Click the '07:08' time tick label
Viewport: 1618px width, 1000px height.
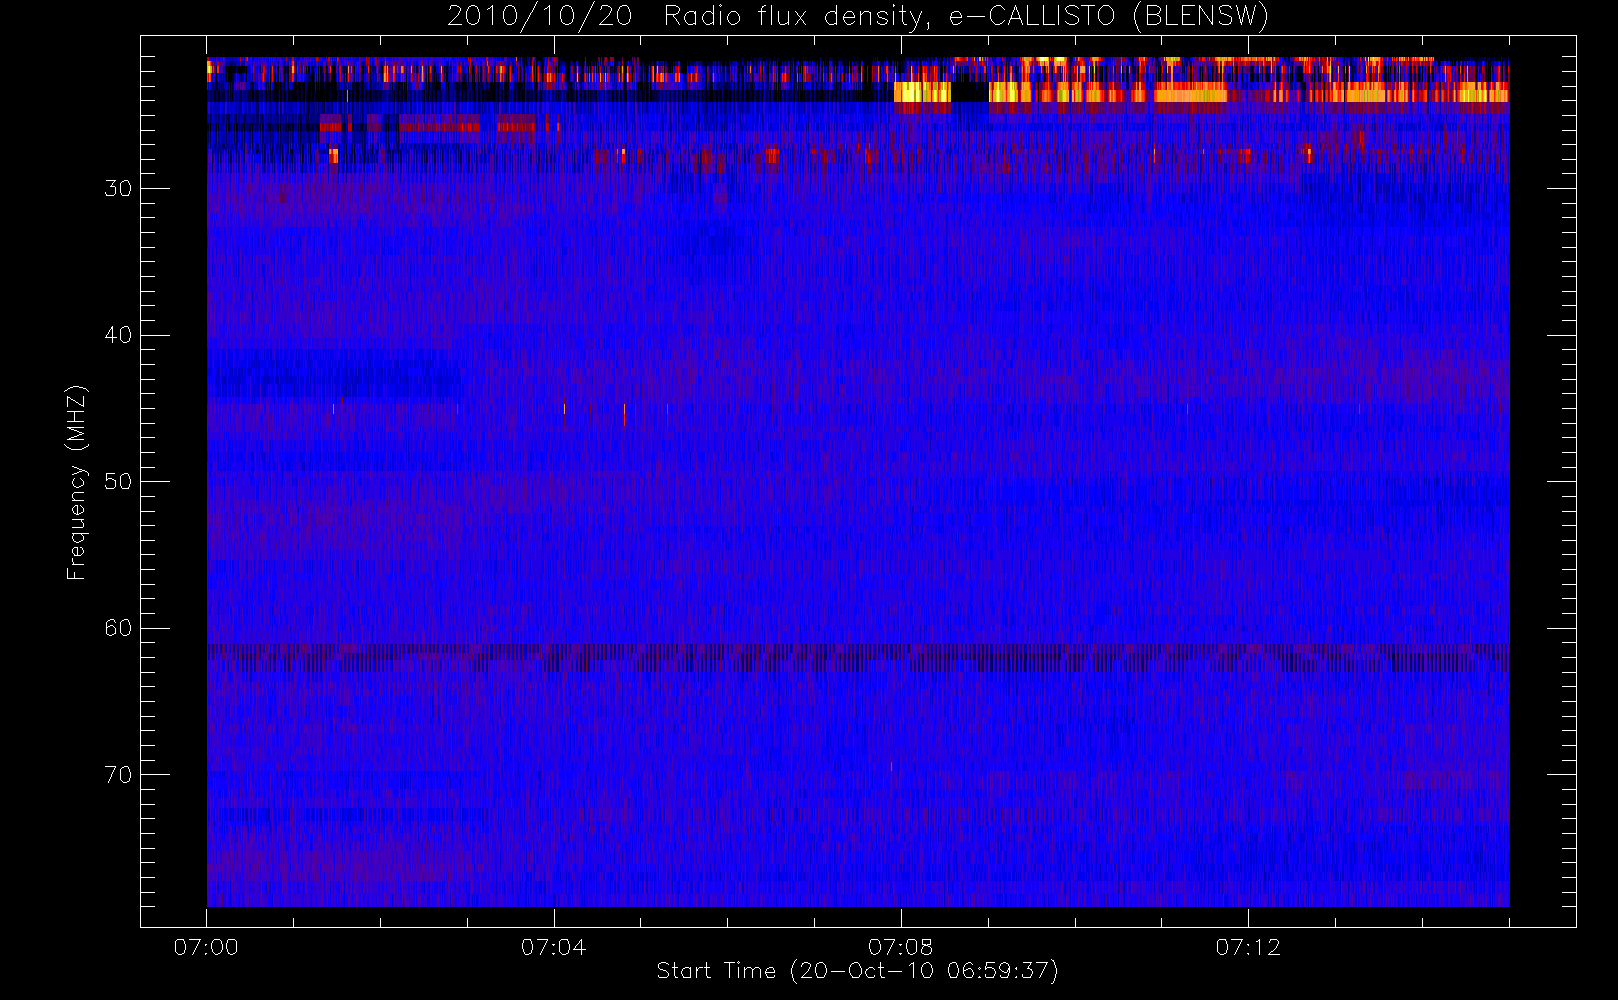pos(900,947)
